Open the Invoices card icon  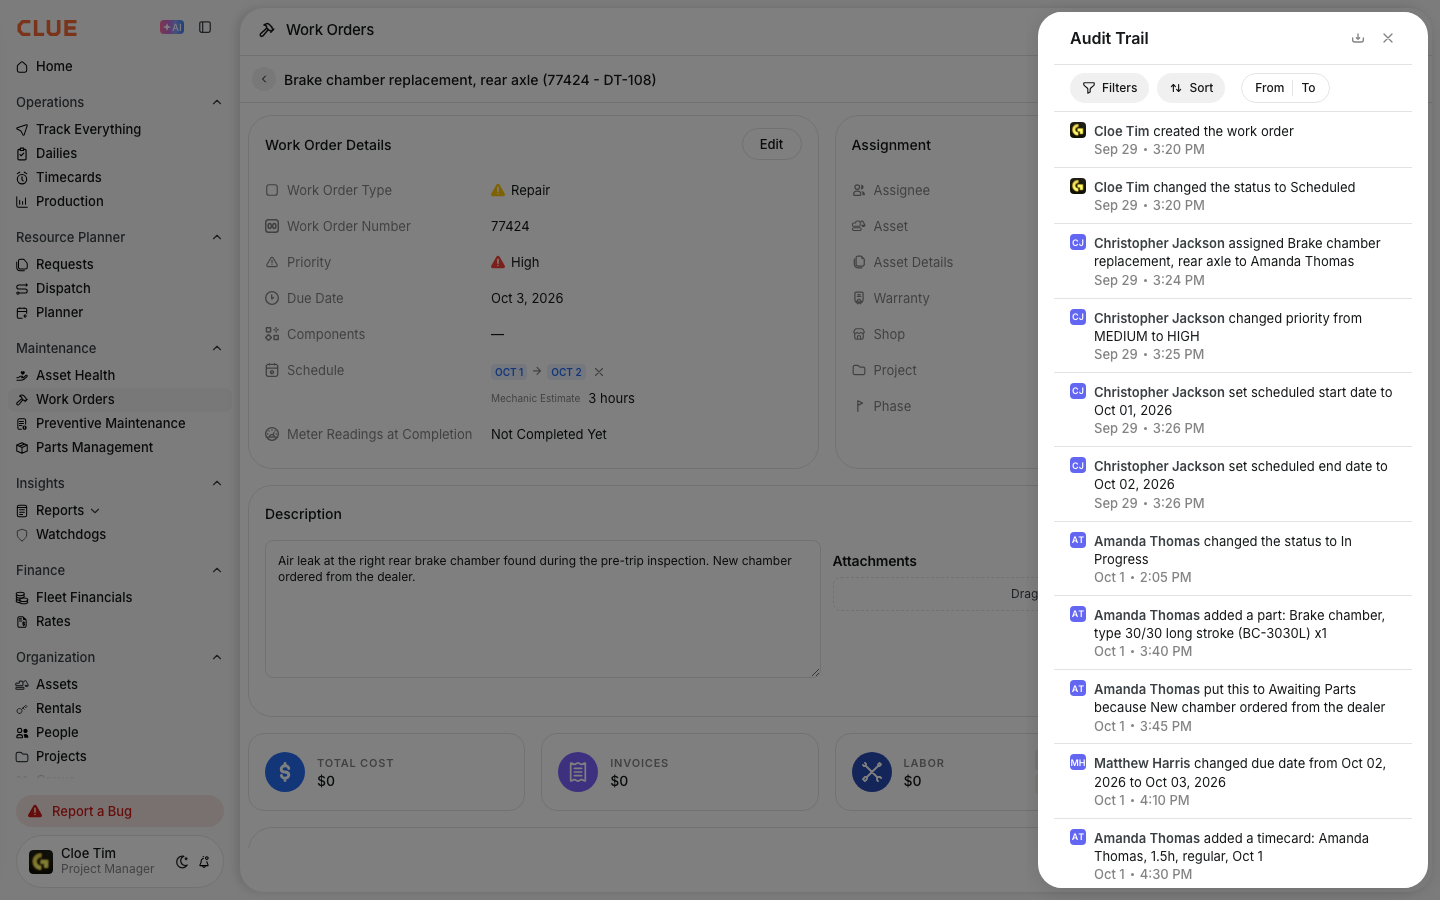coord(578,772)
